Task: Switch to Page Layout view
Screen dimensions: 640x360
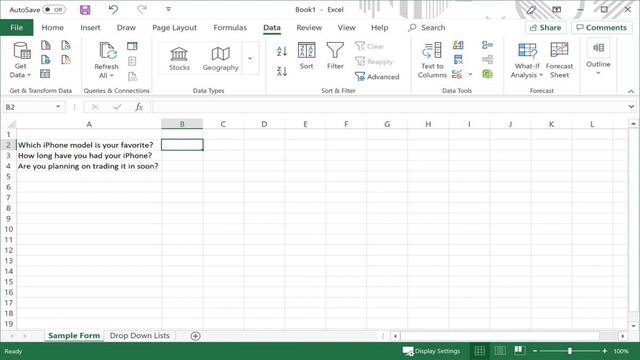Action: point(500,351)
